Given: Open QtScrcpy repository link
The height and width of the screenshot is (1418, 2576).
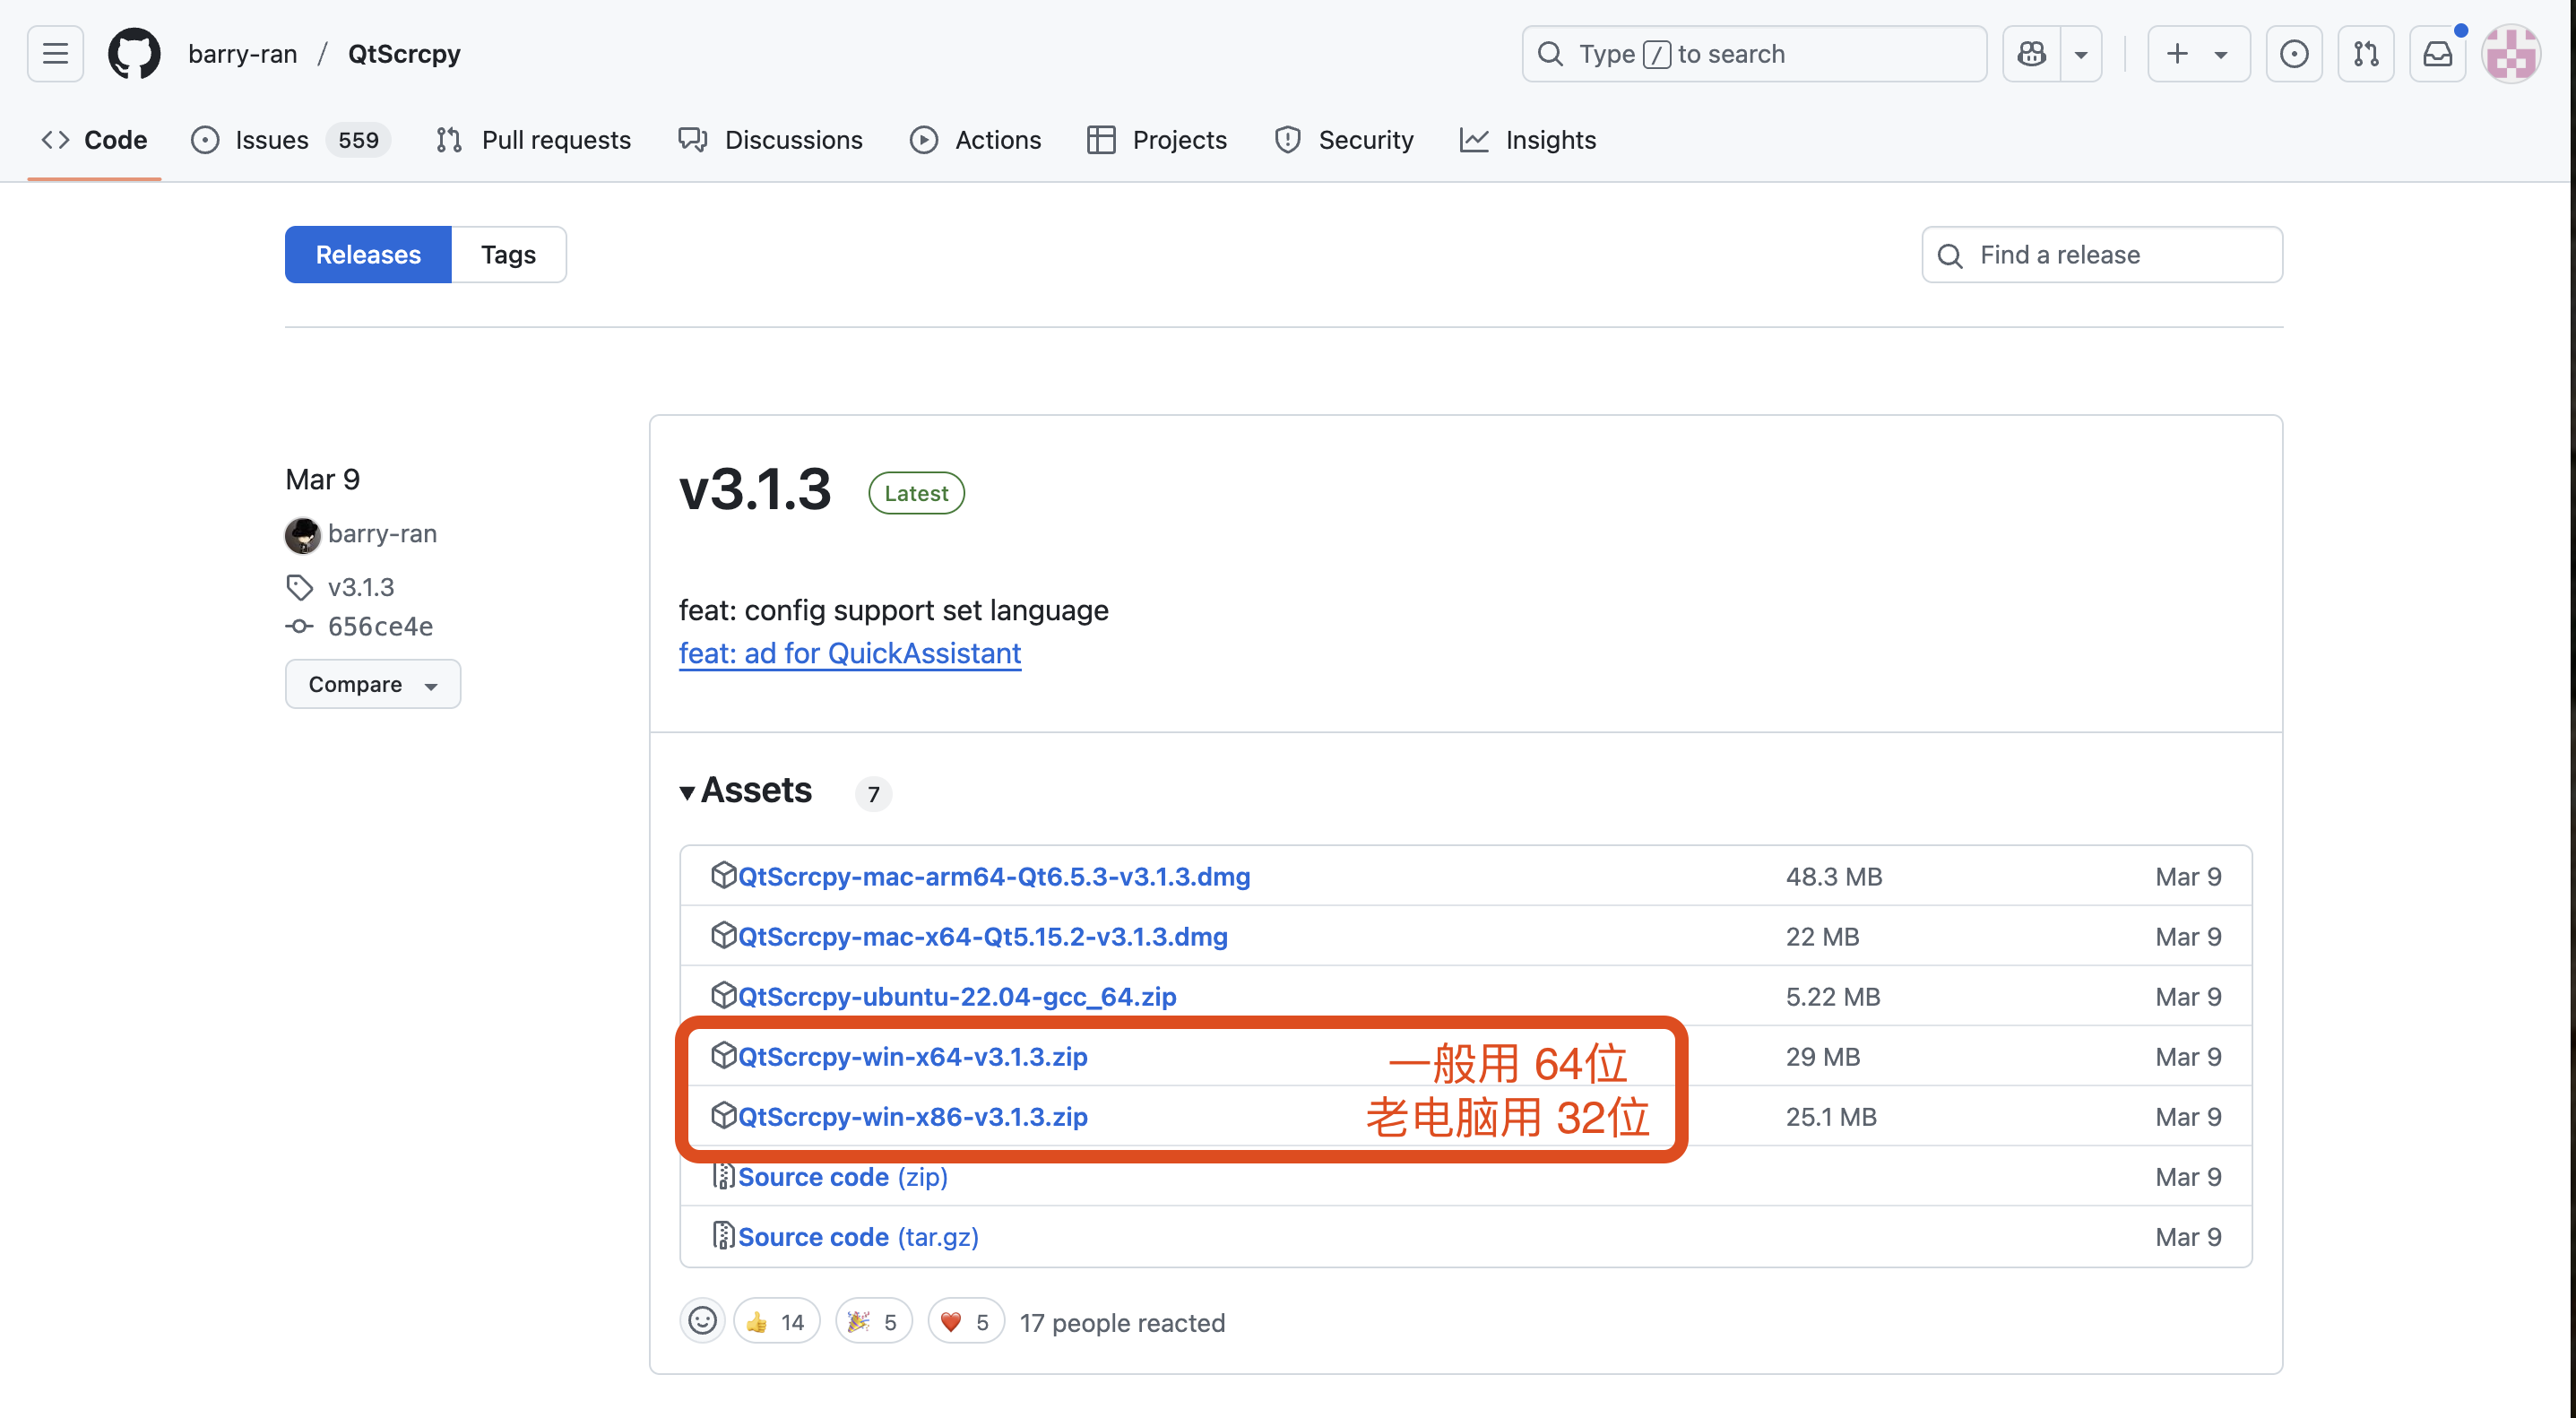Looking at the screenshot, I should pyautogui.click(x=404, y=54).
